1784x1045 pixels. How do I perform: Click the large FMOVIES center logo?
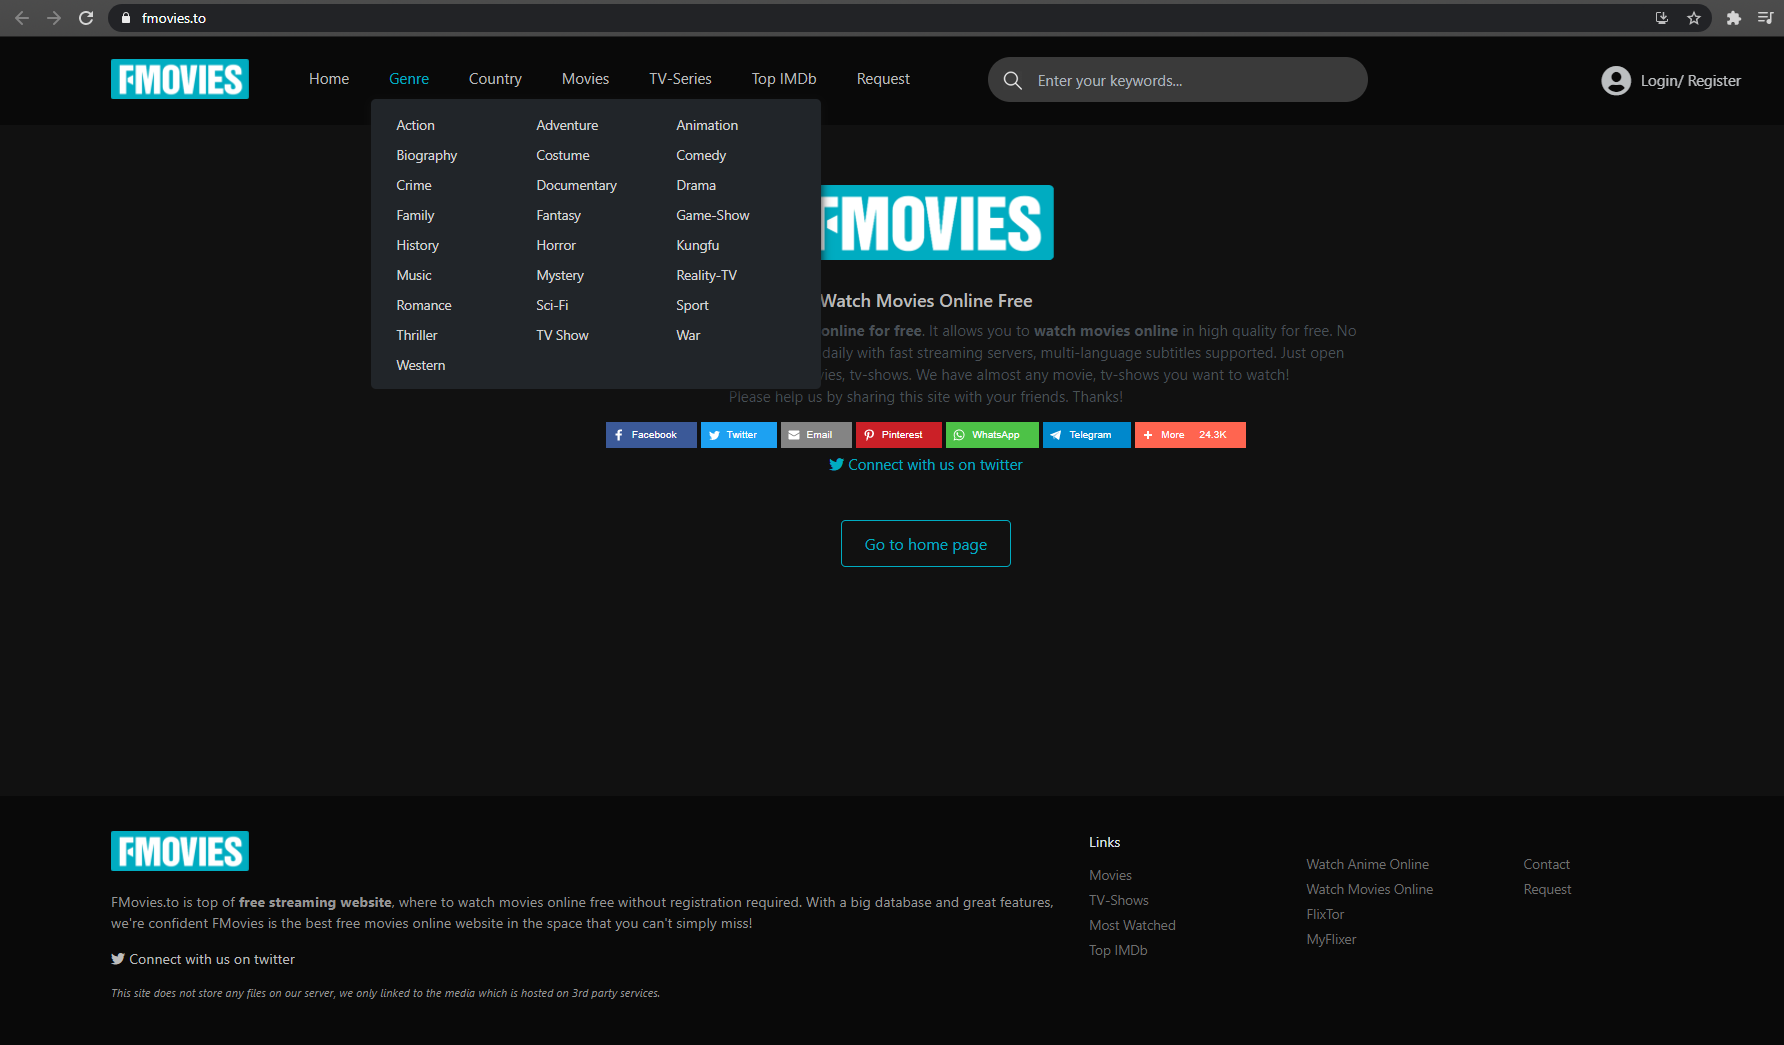[x=937, y=222]
